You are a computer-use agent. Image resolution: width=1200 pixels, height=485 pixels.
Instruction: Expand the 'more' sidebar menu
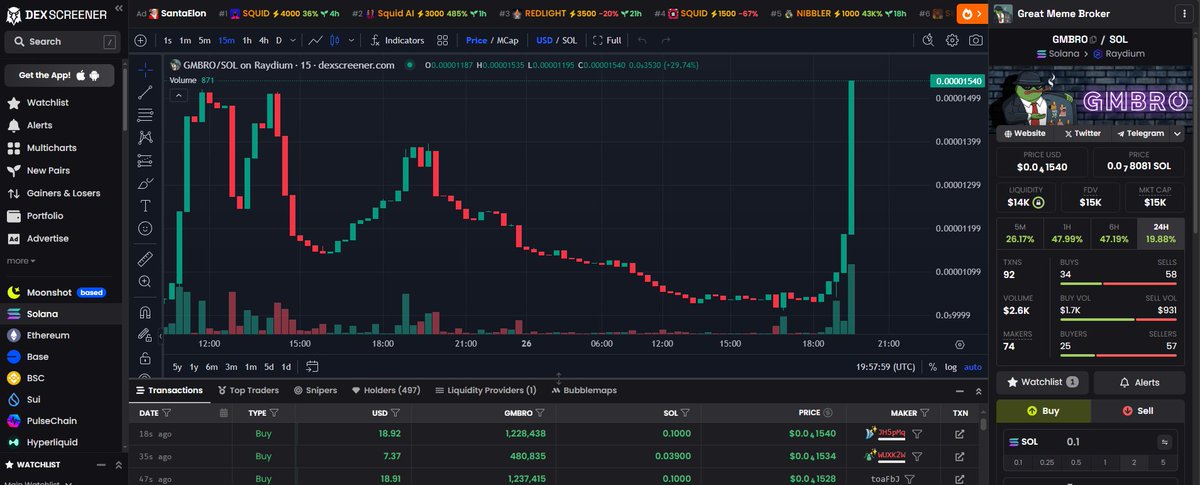coord(21,261)
